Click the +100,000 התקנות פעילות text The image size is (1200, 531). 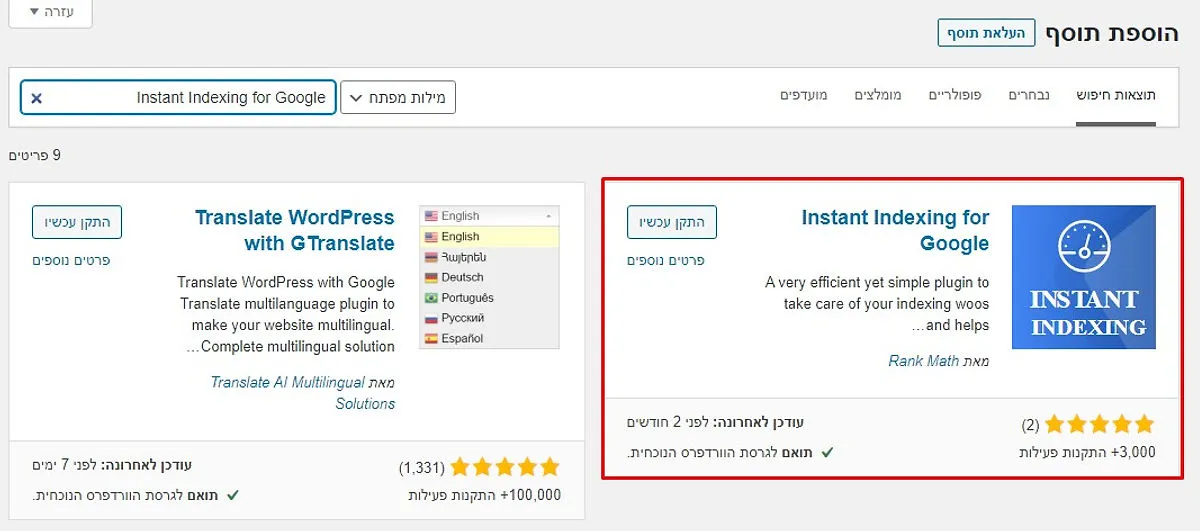coord(485,494)
